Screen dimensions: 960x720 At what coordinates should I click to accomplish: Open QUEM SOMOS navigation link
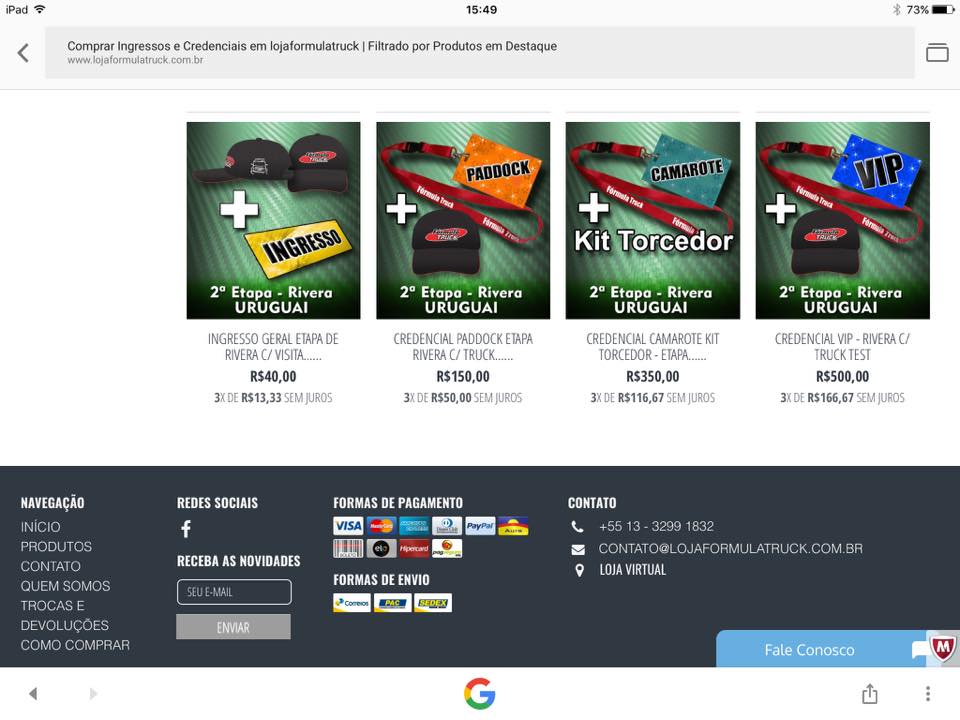click(66, 586)
